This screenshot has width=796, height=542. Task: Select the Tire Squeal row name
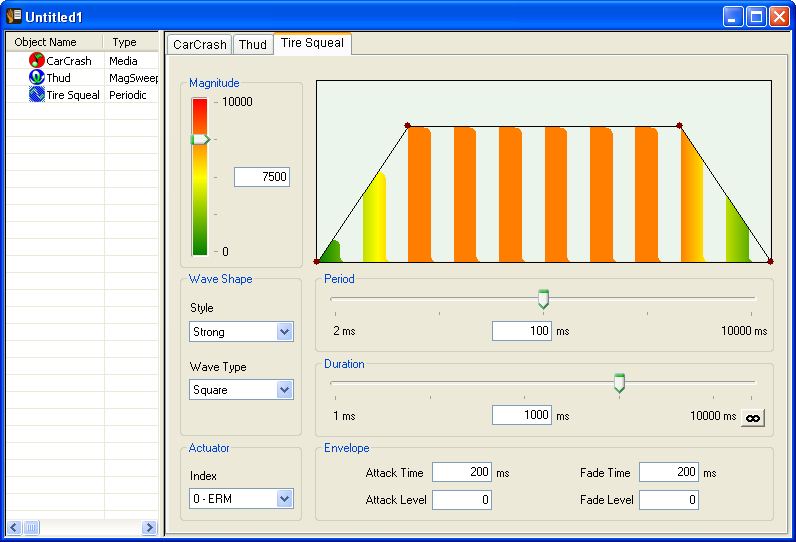pyautogui.click(x=73, y=95)
